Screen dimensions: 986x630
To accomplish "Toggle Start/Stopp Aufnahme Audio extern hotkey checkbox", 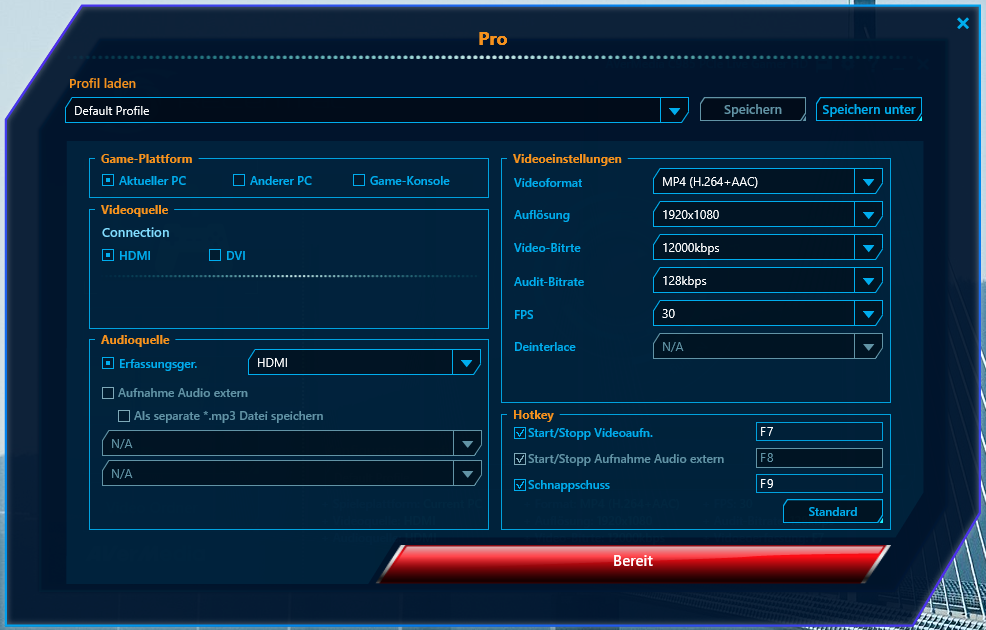I will pos(520,459).
